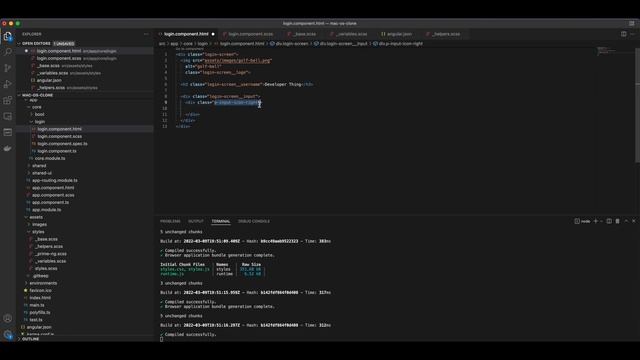Open the Debug Console panel tab
The height and width of the screenshot is (360, 640).
point(254,221)
